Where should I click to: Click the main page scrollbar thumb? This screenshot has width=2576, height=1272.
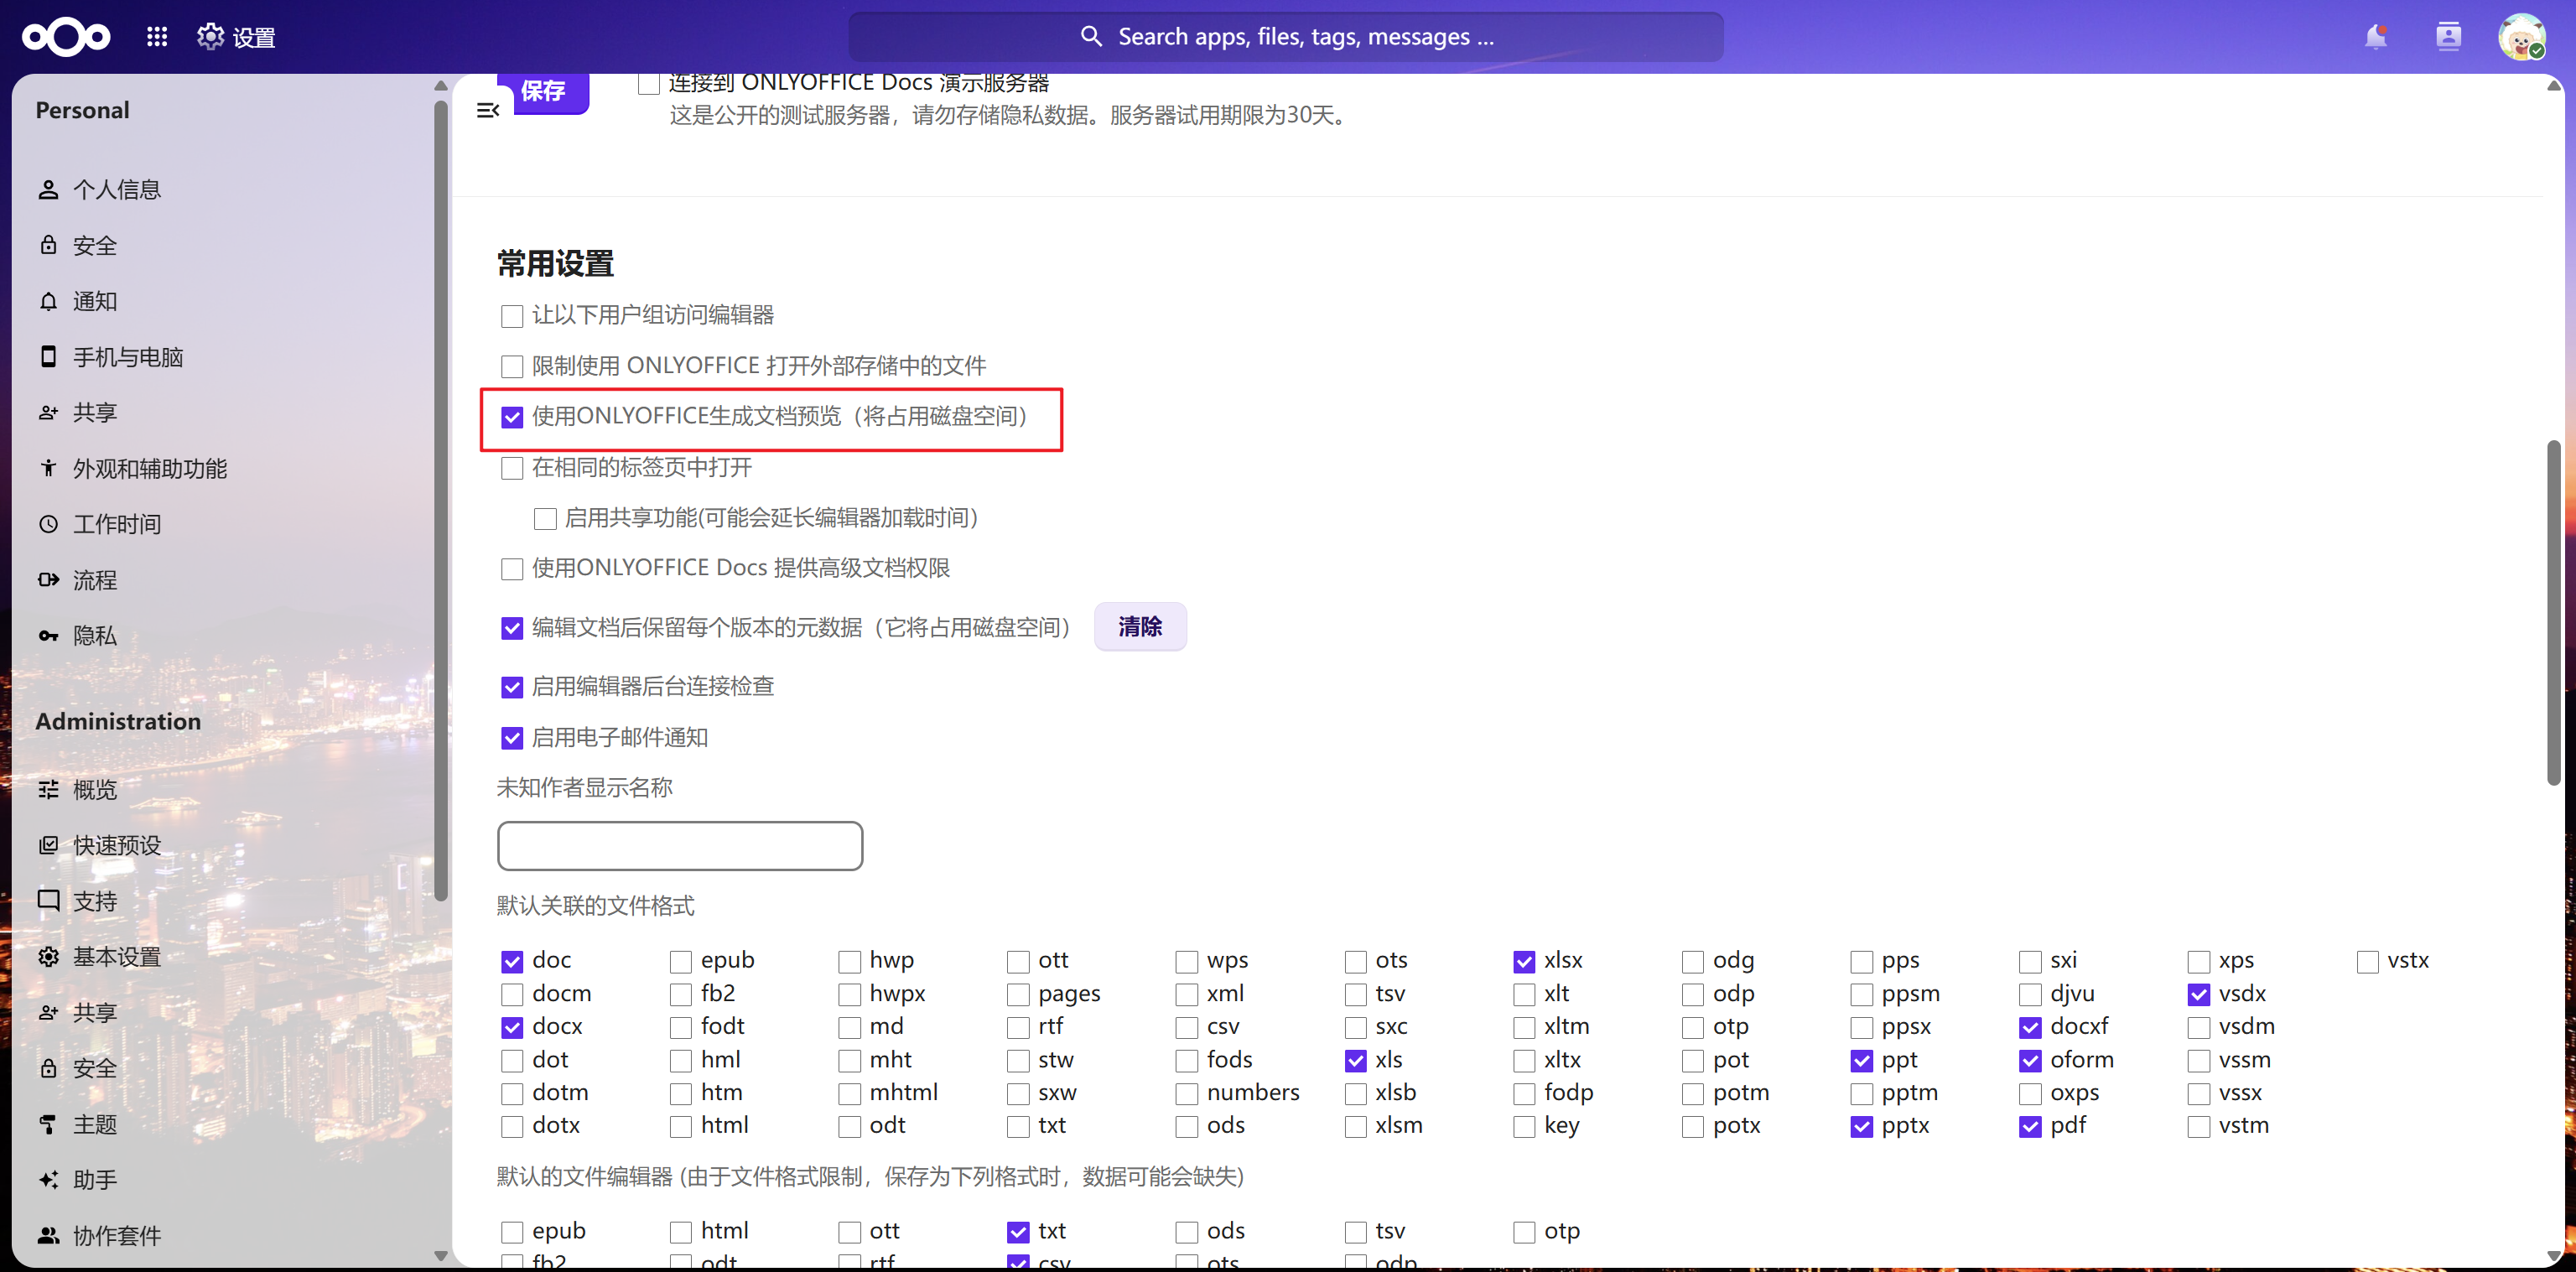coord(2553,612)
